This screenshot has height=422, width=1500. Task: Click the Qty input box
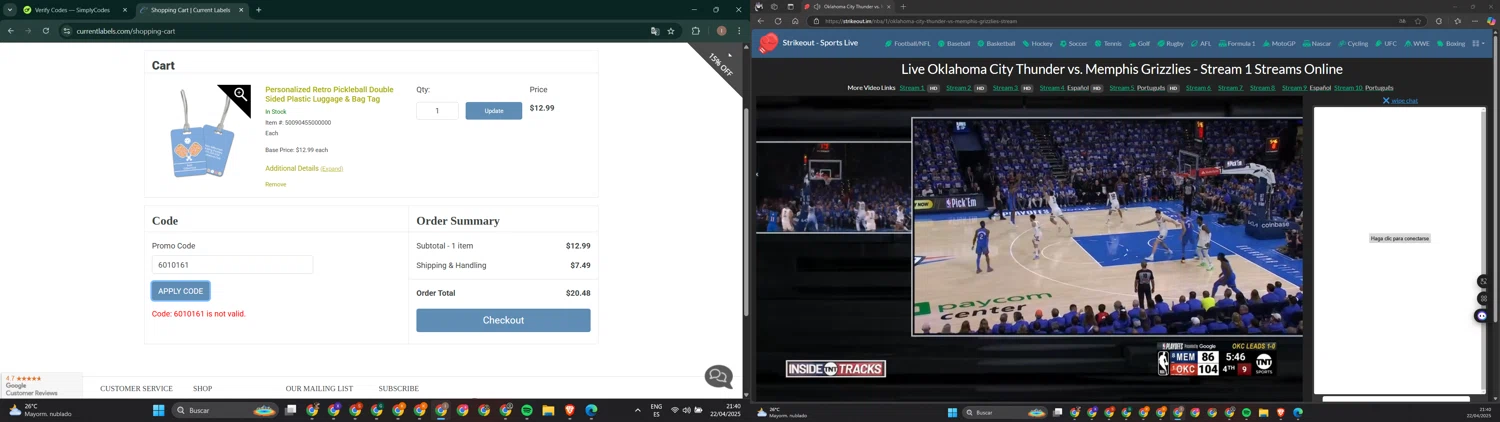(437, 110)
